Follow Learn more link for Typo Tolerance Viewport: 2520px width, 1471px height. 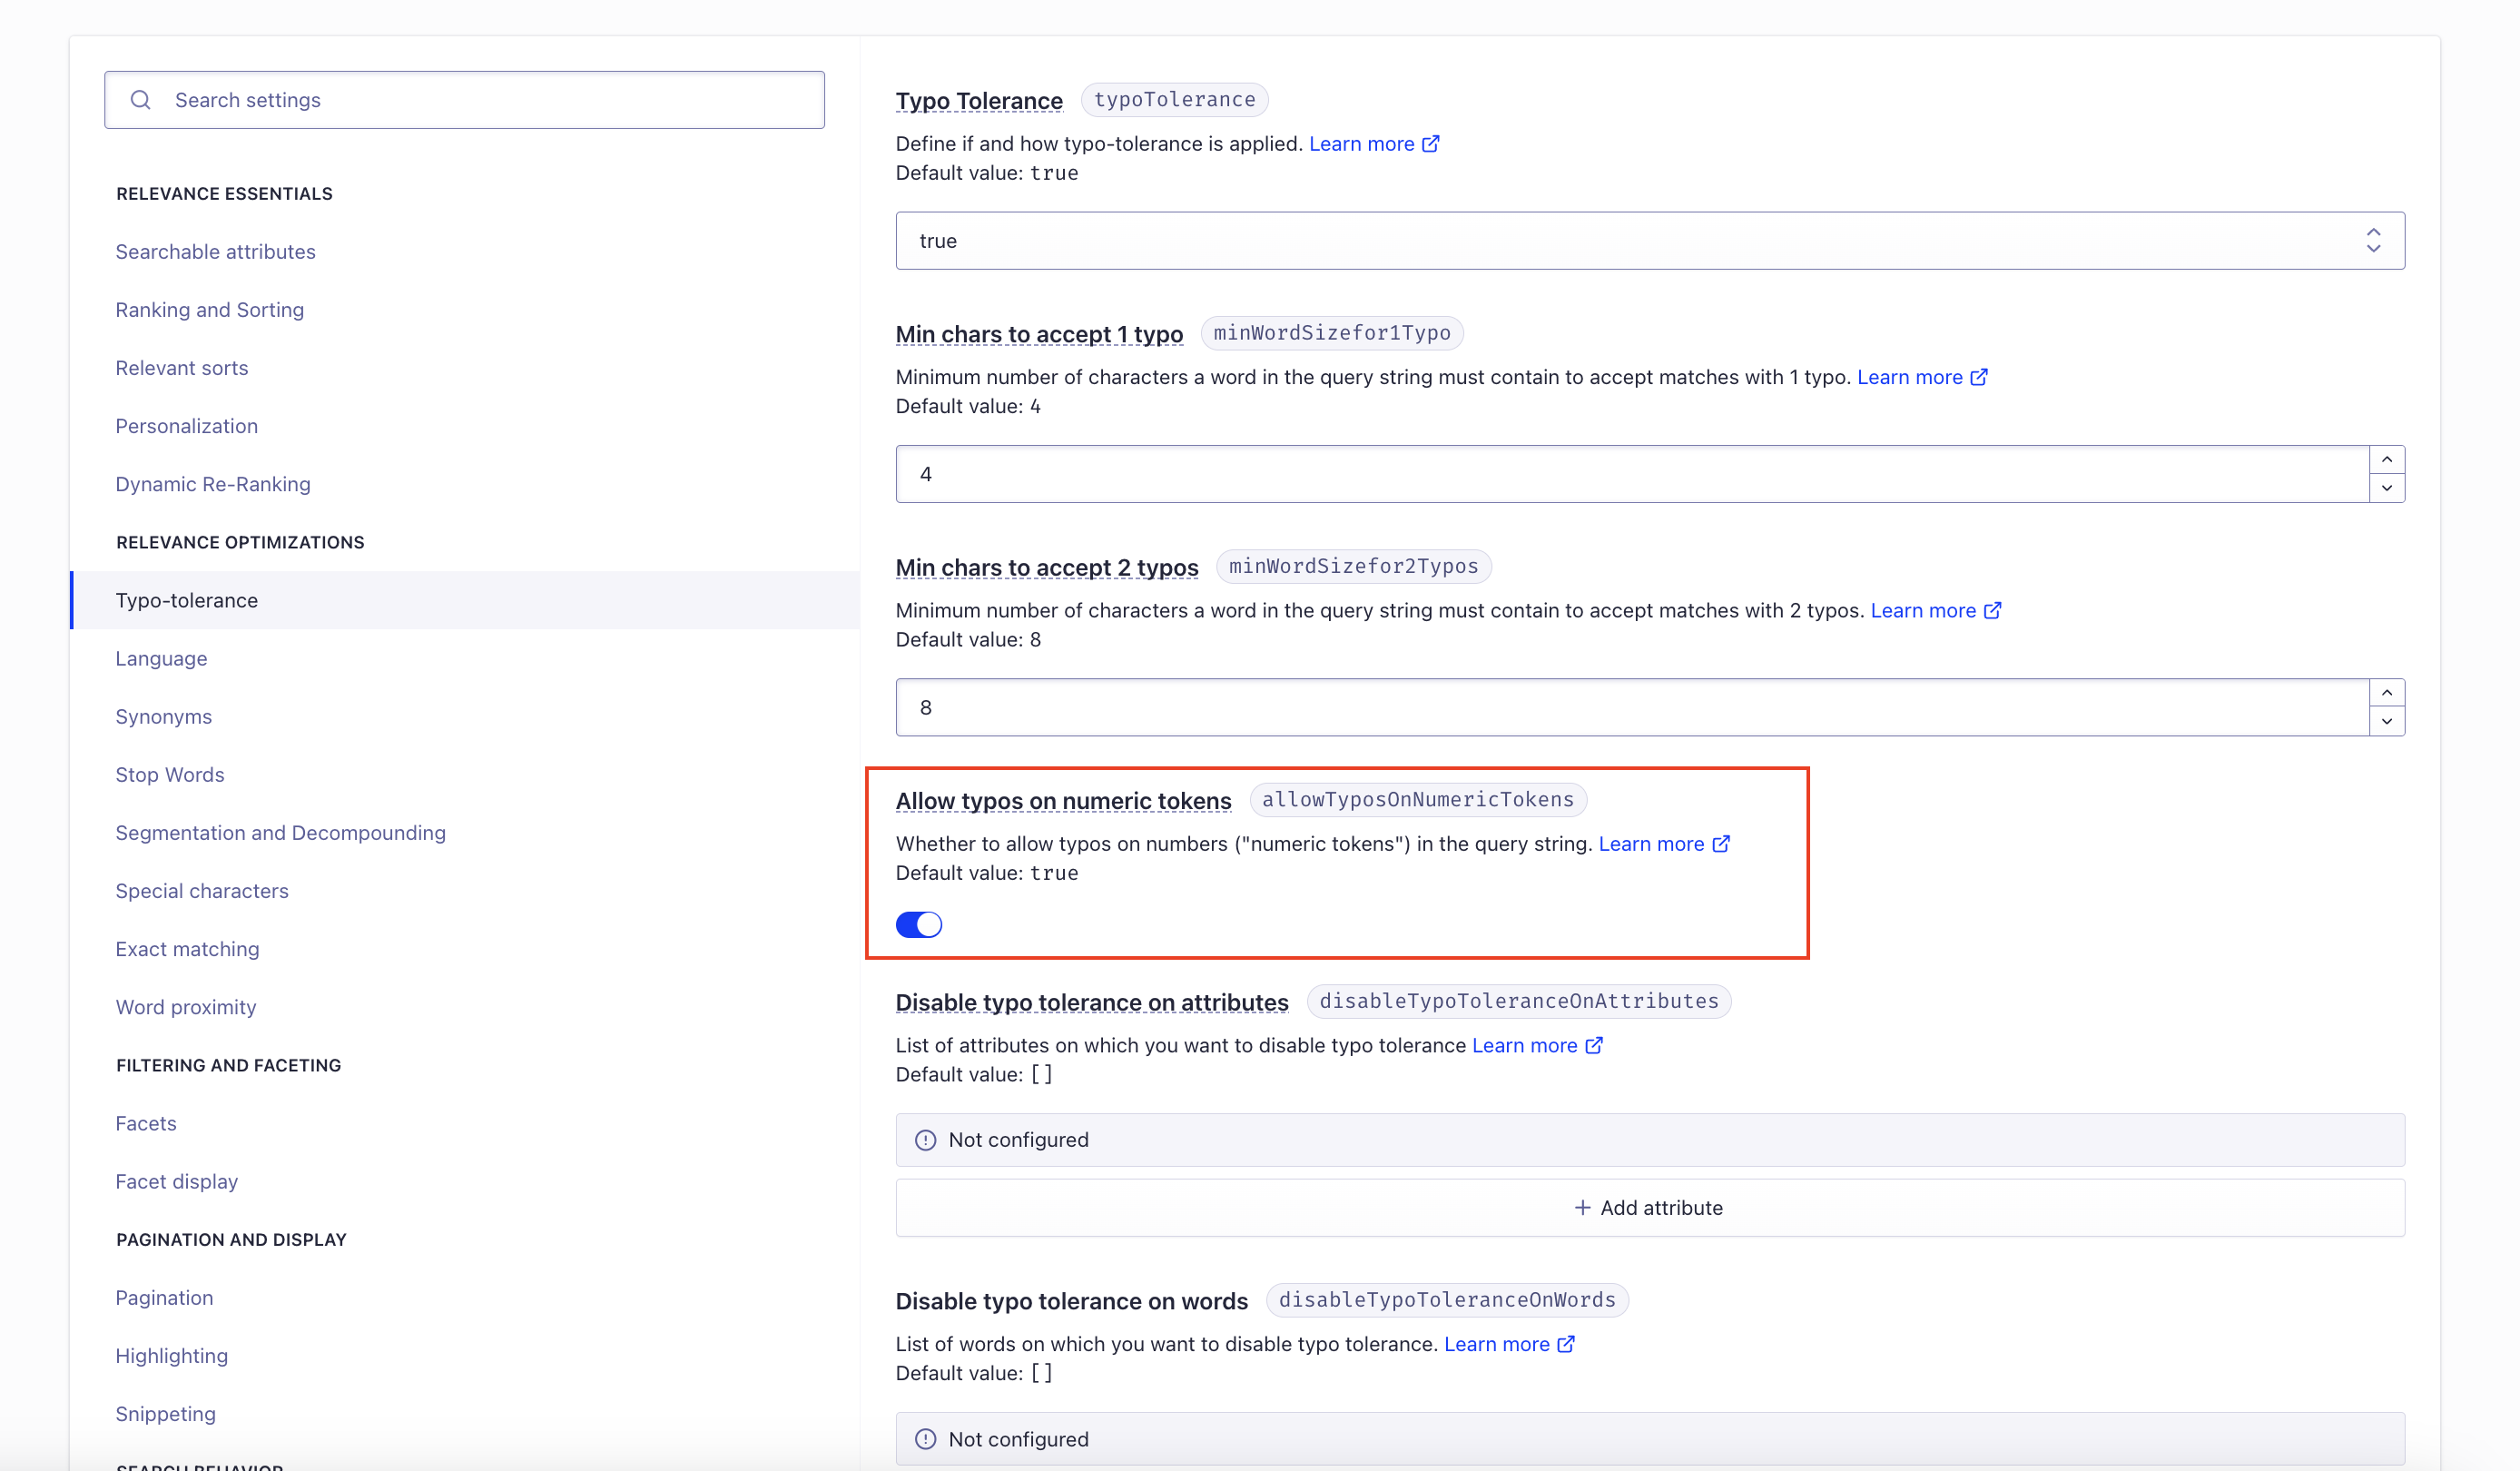[x=1362, y=144]
